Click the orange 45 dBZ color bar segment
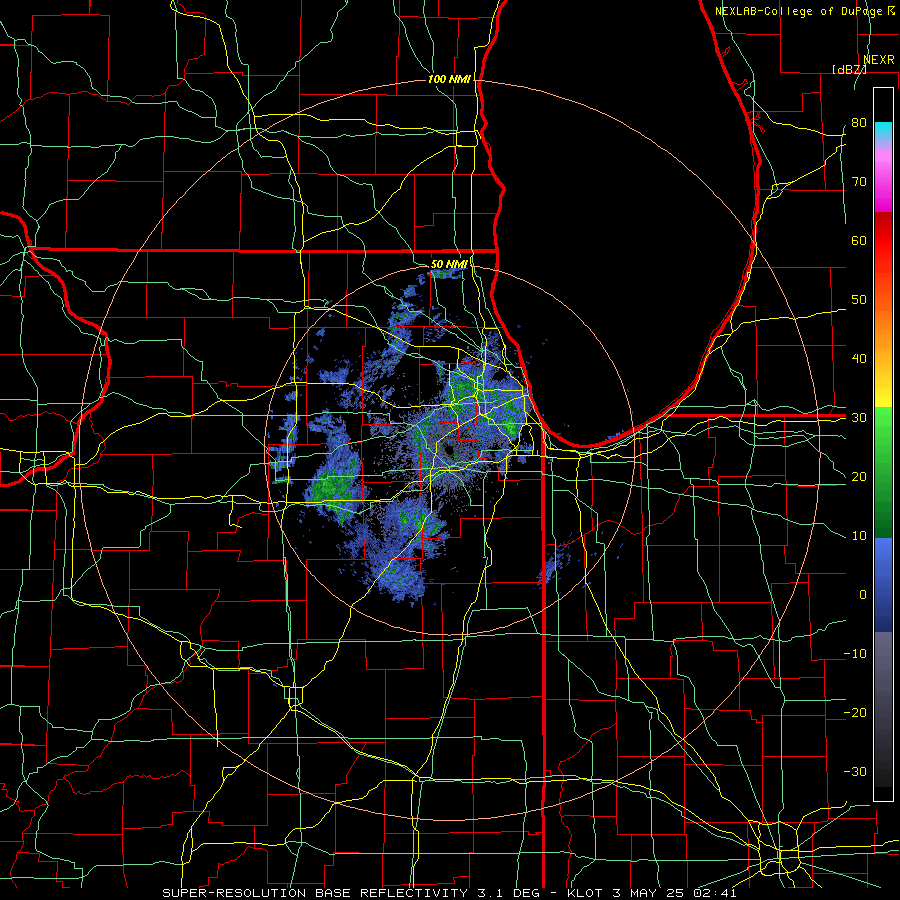Screen dimensions: 900x900 (x=883, y=330)
